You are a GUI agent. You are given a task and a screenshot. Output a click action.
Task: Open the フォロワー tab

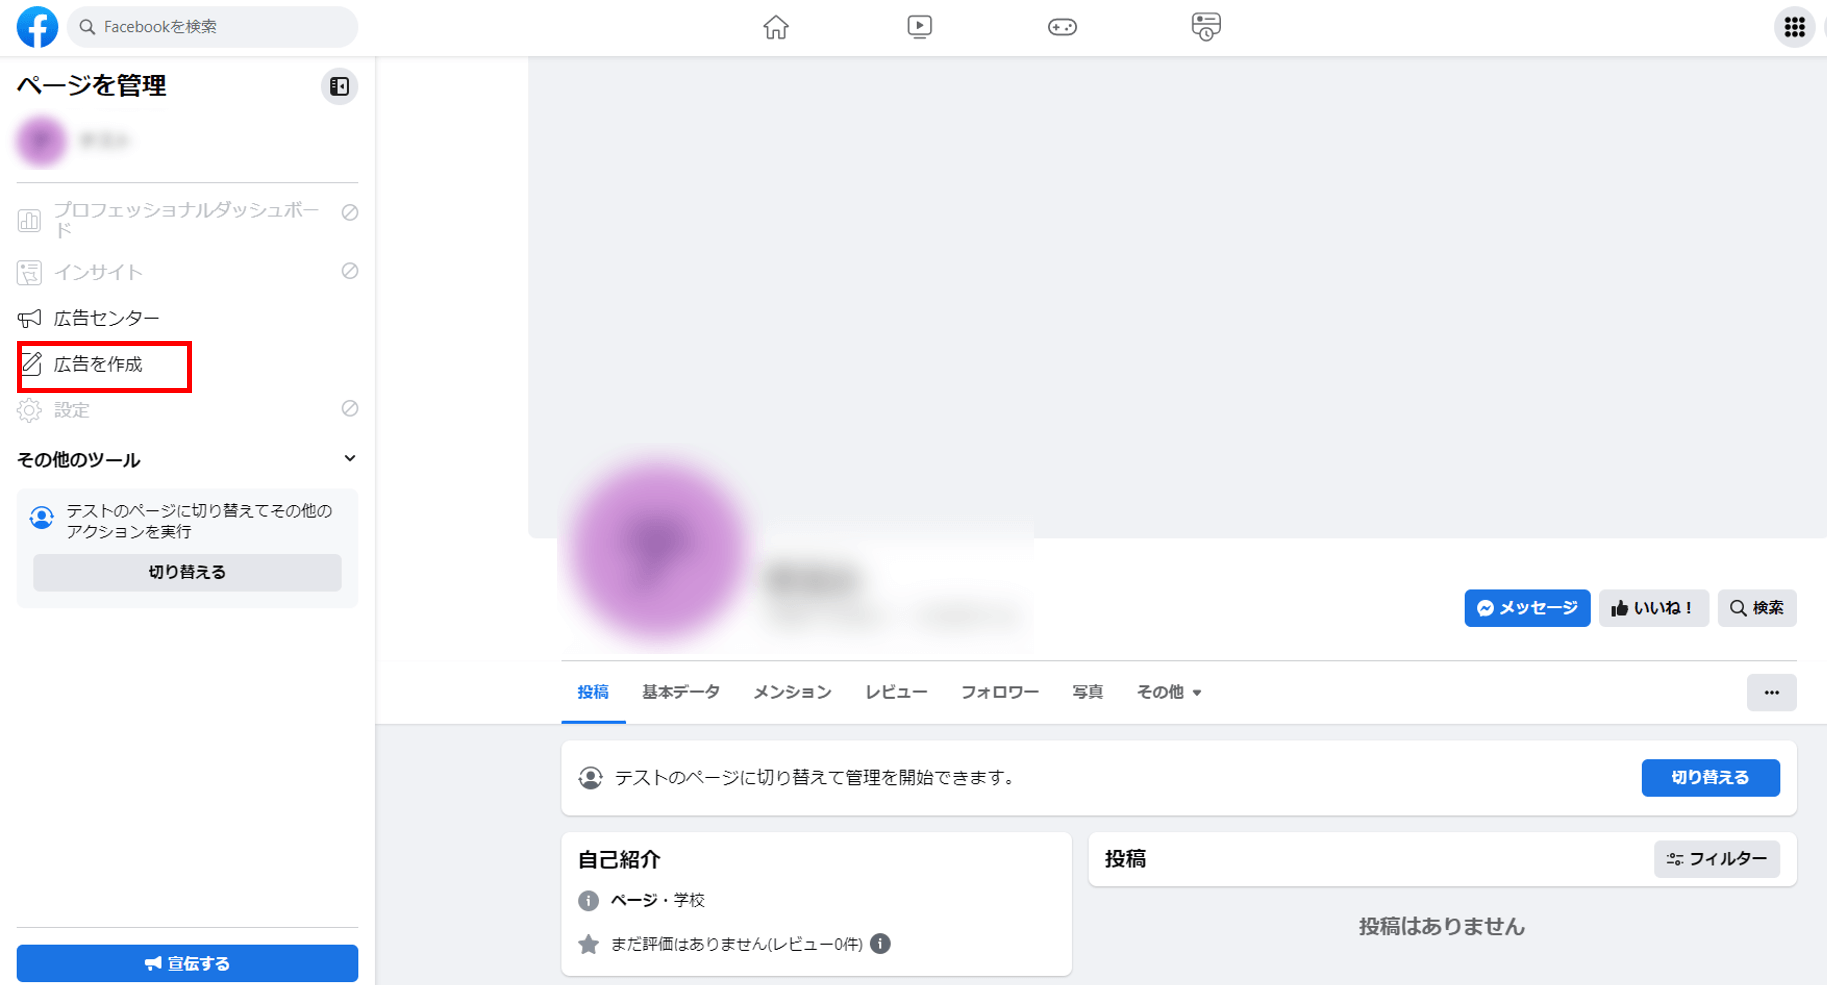[999, 692]
